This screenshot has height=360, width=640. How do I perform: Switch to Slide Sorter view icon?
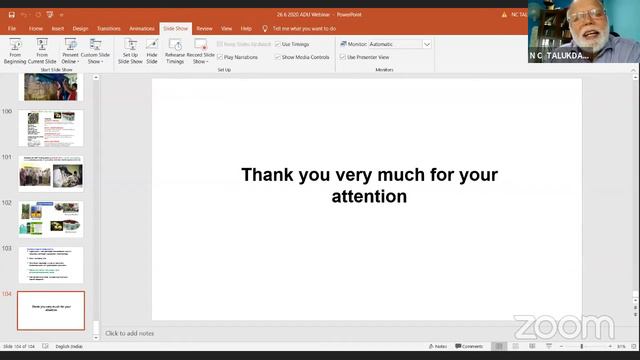pyautogui.click(x=516, y=346)
